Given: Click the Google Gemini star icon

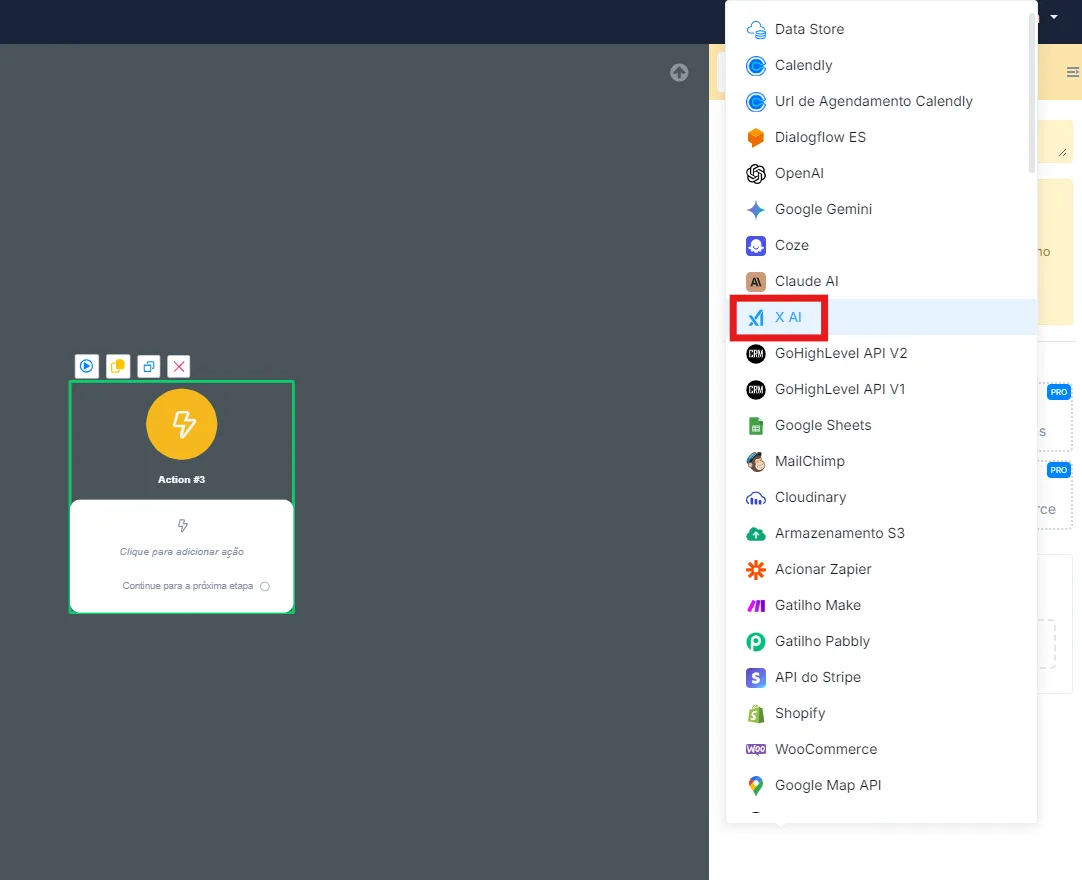Looking at the screenshot, I should [756, 209].
